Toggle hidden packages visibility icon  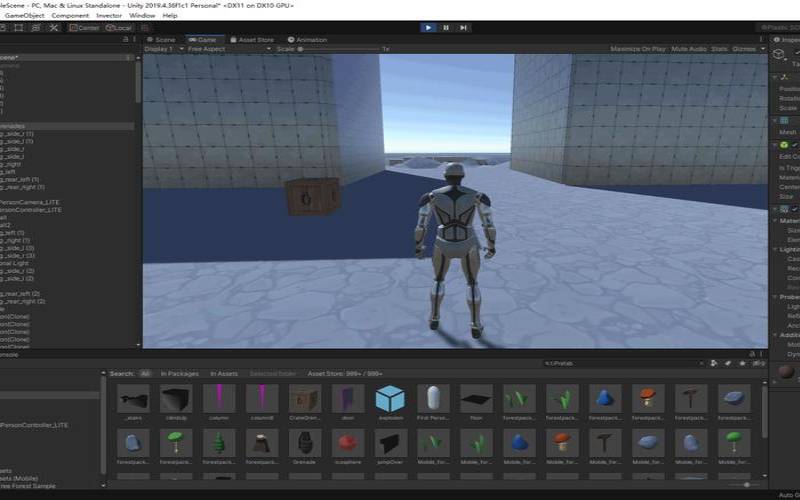759,363
